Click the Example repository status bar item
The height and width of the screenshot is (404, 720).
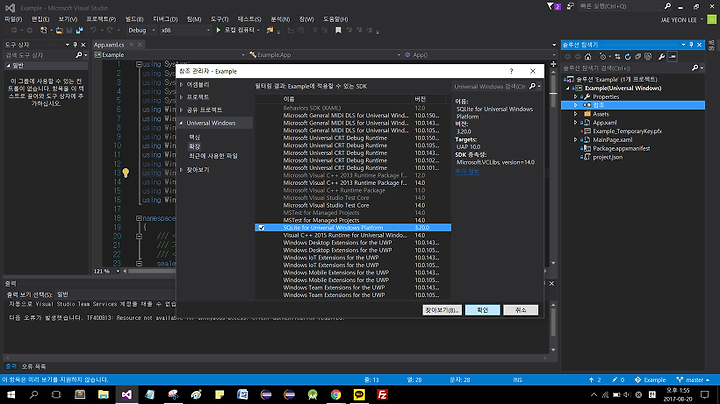click(x=650, y=380)
